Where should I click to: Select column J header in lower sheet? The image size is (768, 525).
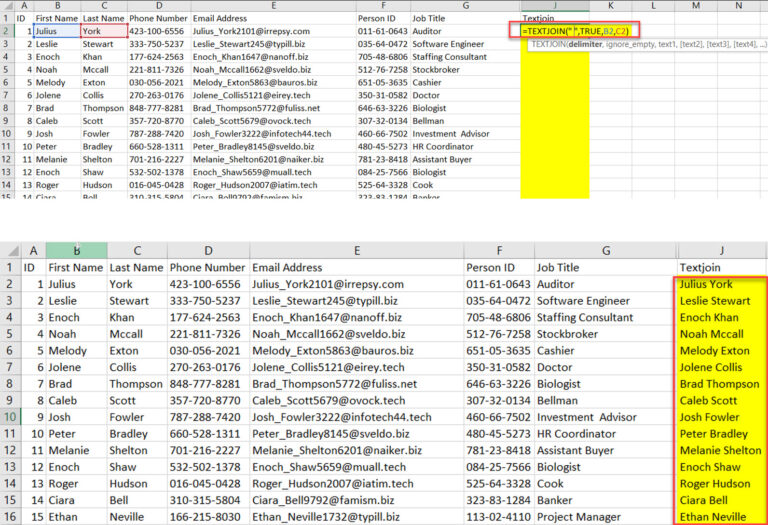pos(721,251)
